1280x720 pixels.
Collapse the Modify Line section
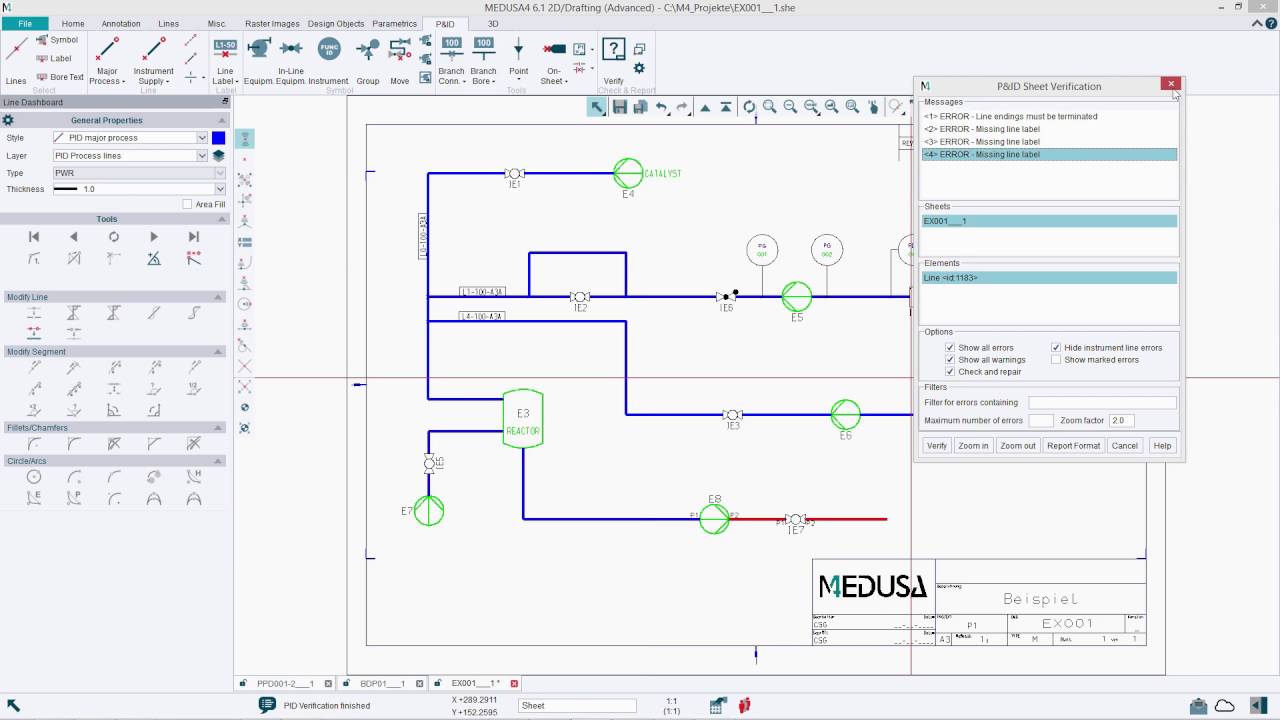click(x=219, y=297)
